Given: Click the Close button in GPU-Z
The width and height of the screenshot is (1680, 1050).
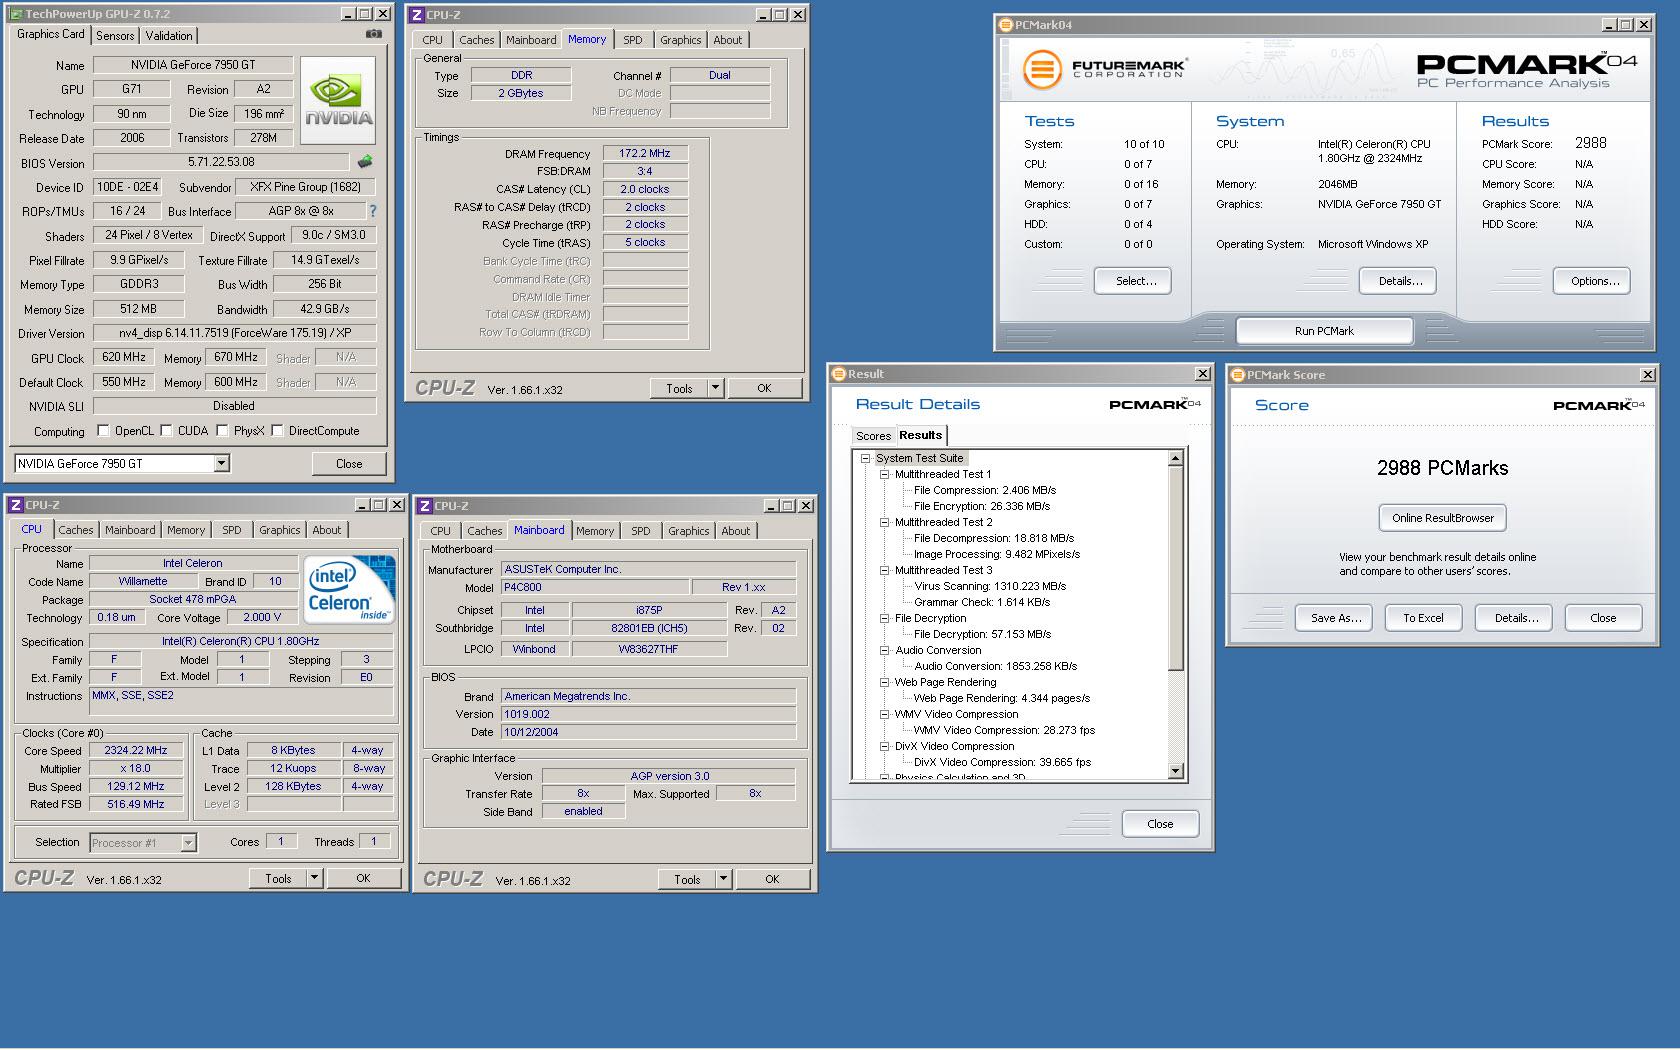Looking at the screenshot, I should tap(349, 463).
